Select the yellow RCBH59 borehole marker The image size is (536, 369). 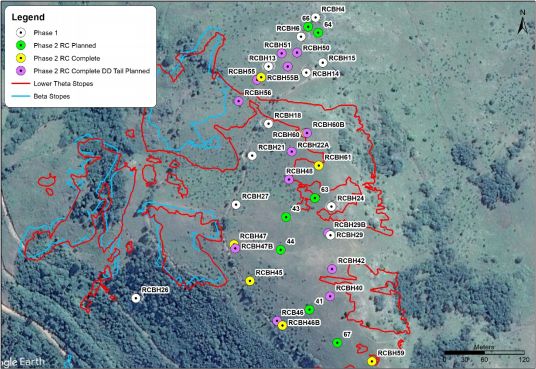(372, 361)
